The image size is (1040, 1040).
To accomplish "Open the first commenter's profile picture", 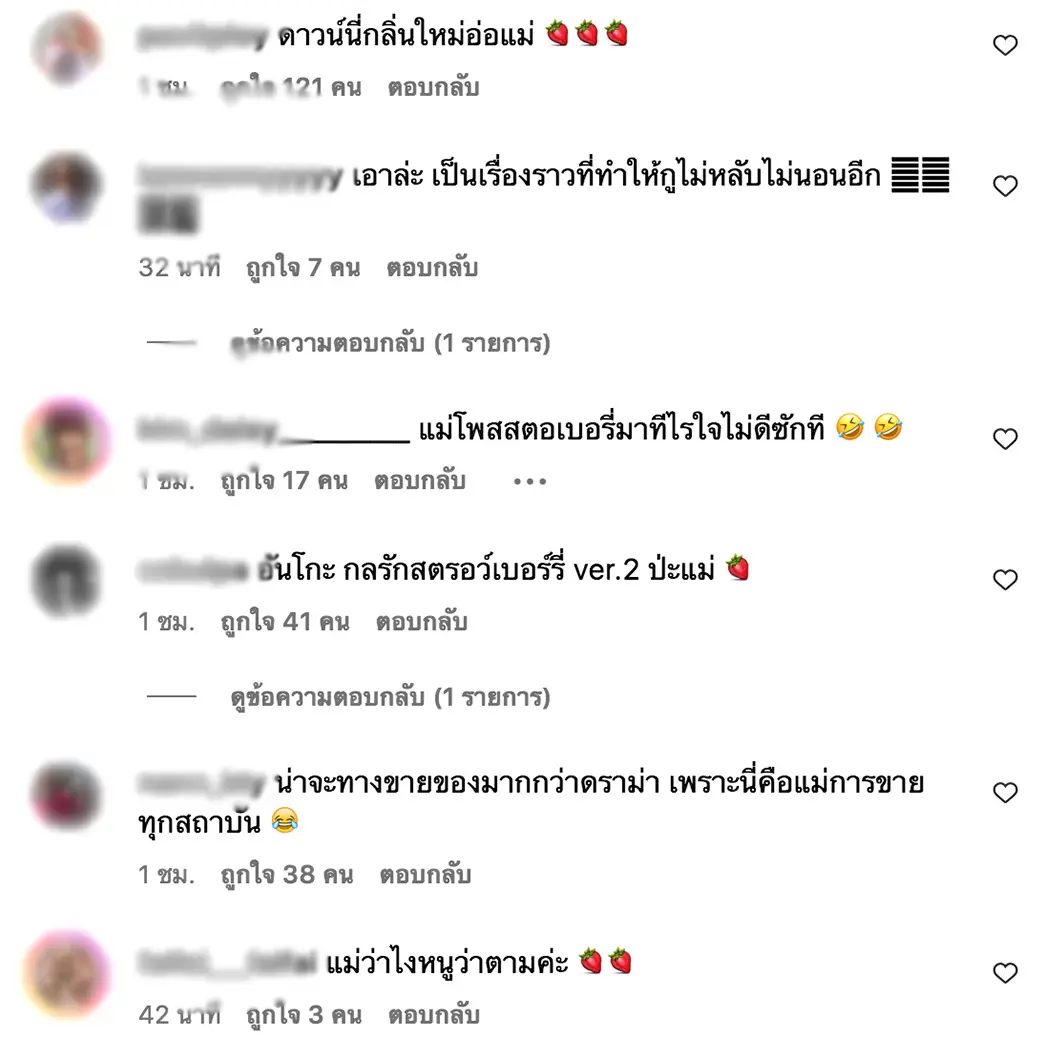I will pos(67,48).
